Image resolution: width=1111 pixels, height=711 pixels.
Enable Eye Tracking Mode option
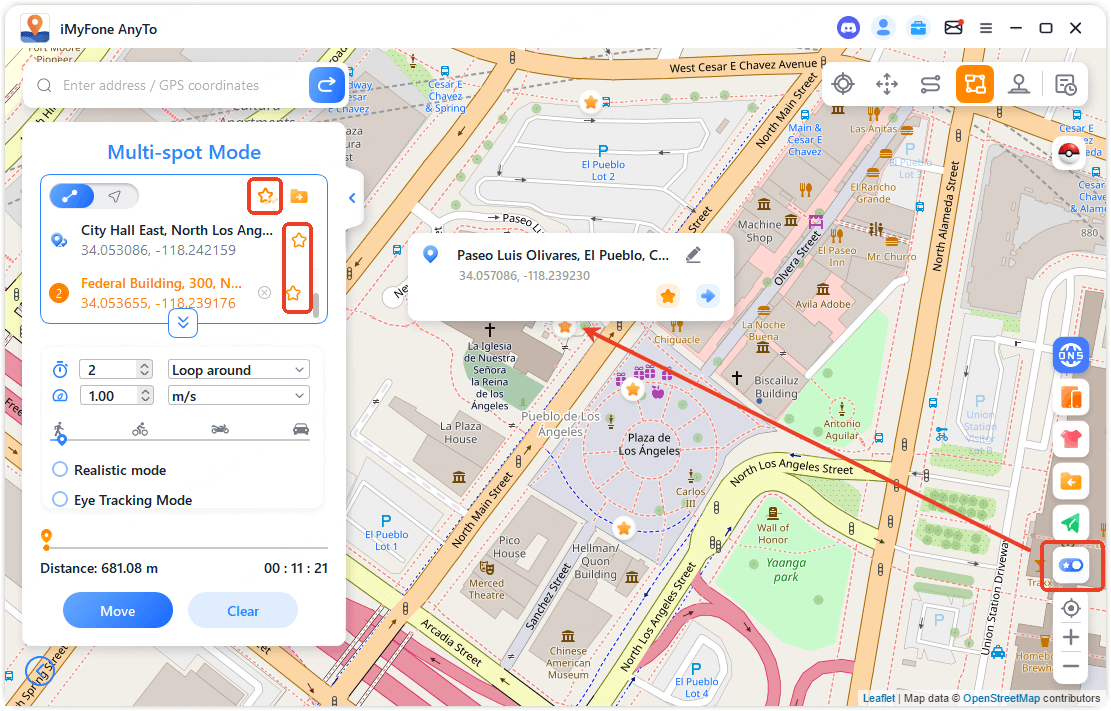coord(60,500)
